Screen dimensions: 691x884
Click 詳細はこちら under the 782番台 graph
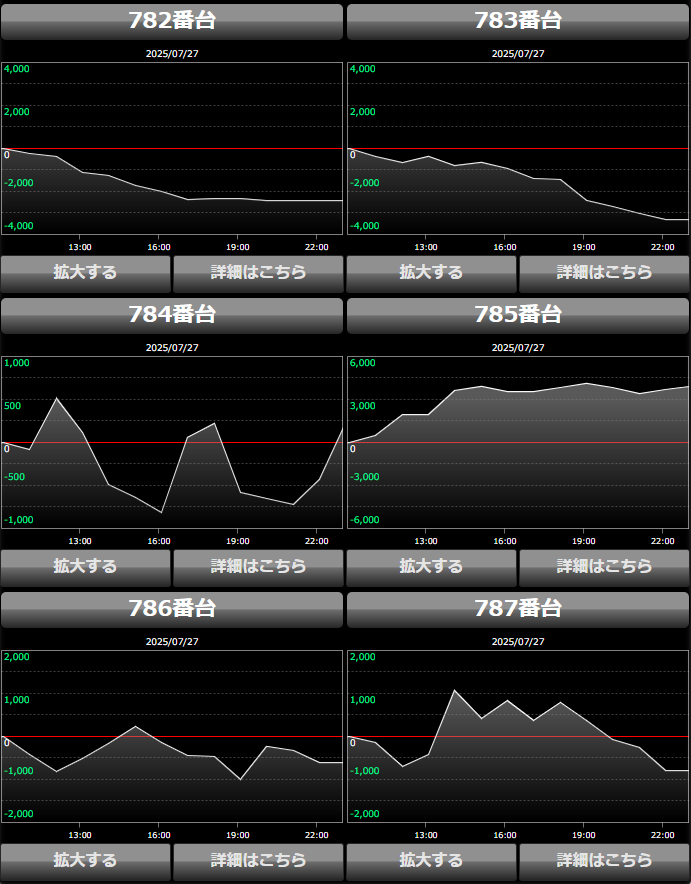pos(258,274)
